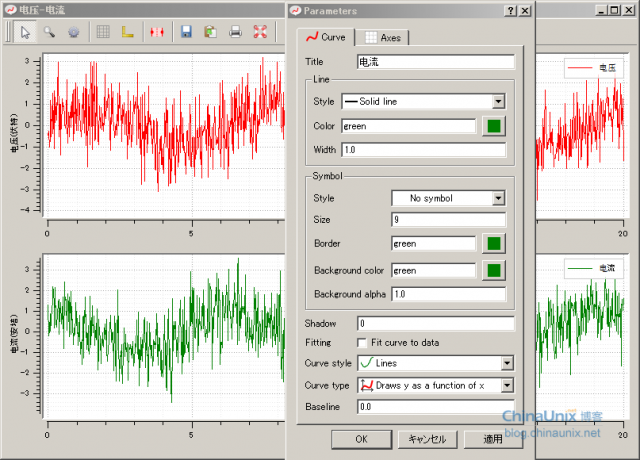Select the Curve tab
The width and height of the screenshot is (640, 460).
tap(326, 37)
